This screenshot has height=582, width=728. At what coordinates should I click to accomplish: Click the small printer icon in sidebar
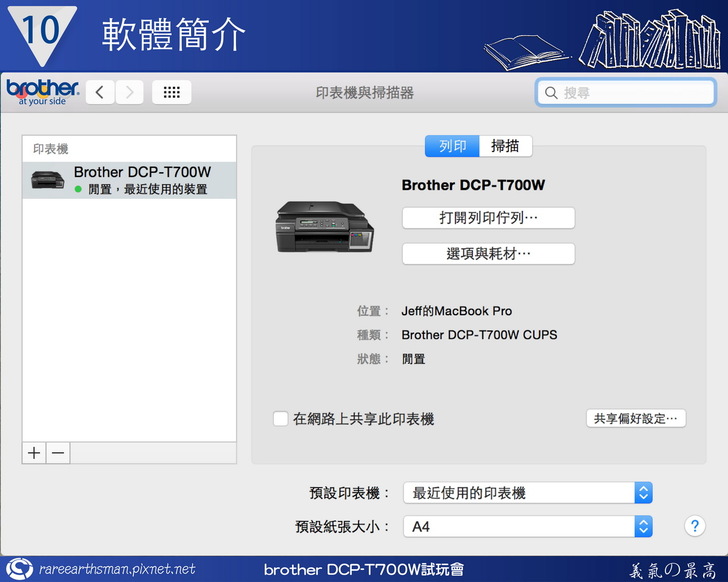point(48,180)
